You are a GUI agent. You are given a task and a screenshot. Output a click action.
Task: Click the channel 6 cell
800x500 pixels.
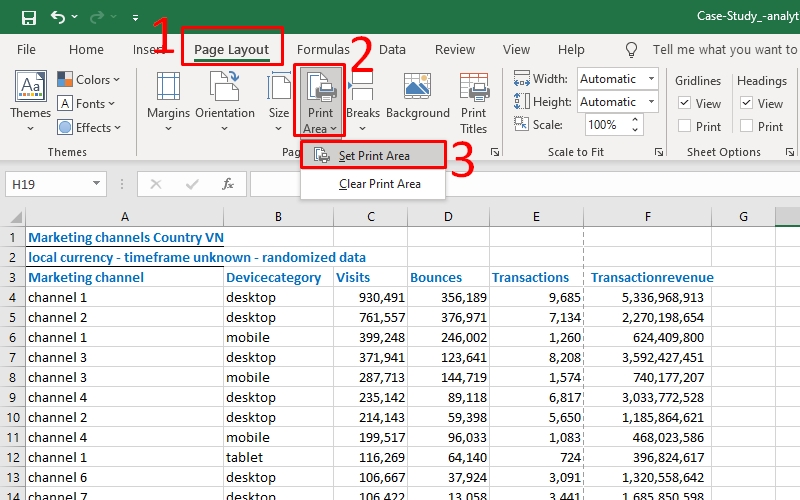pyautogui.click(x=124, y=478)
